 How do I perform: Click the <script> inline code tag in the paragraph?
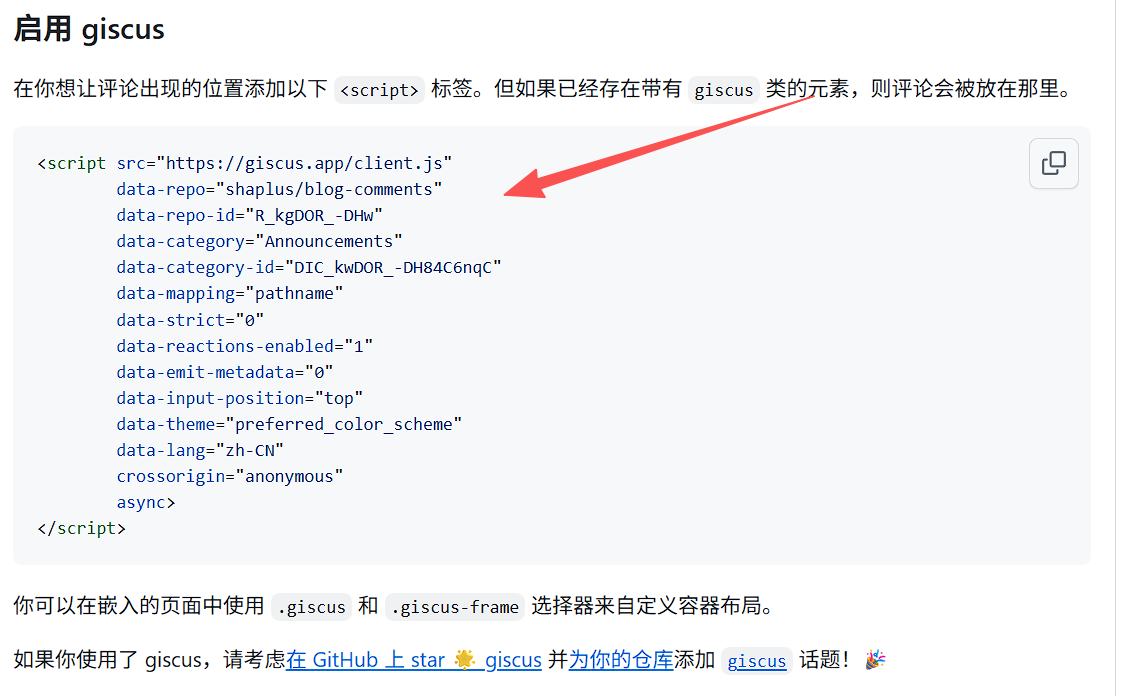click(x=379, y=90)
